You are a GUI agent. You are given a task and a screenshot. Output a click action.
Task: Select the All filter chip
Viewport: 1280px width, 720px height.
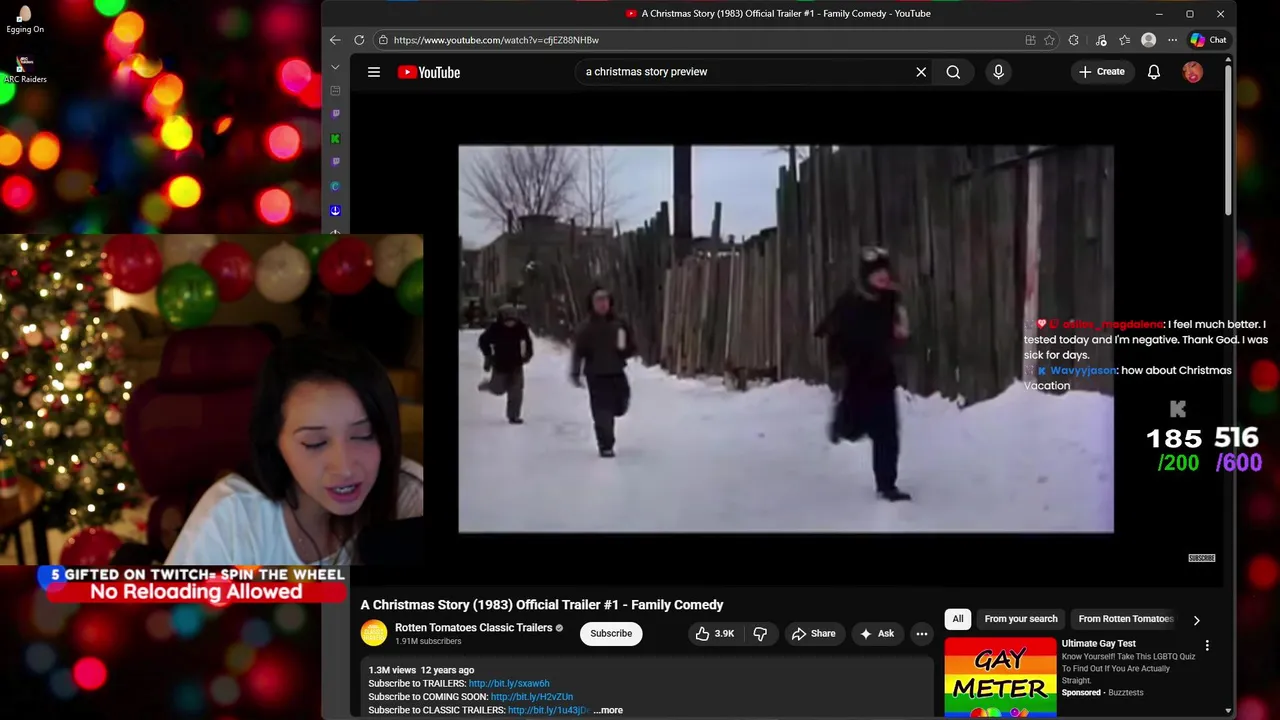pyautogui.click(x=958, y=619)
